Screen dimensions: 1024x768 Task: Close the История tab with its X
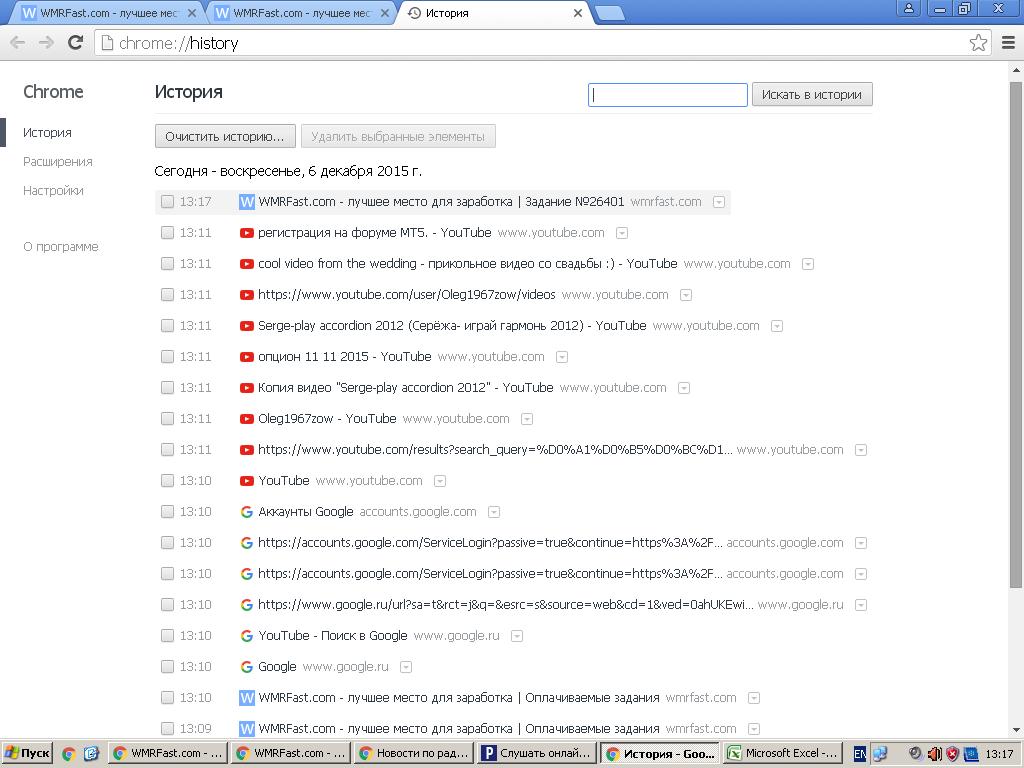tap(577, 13)
